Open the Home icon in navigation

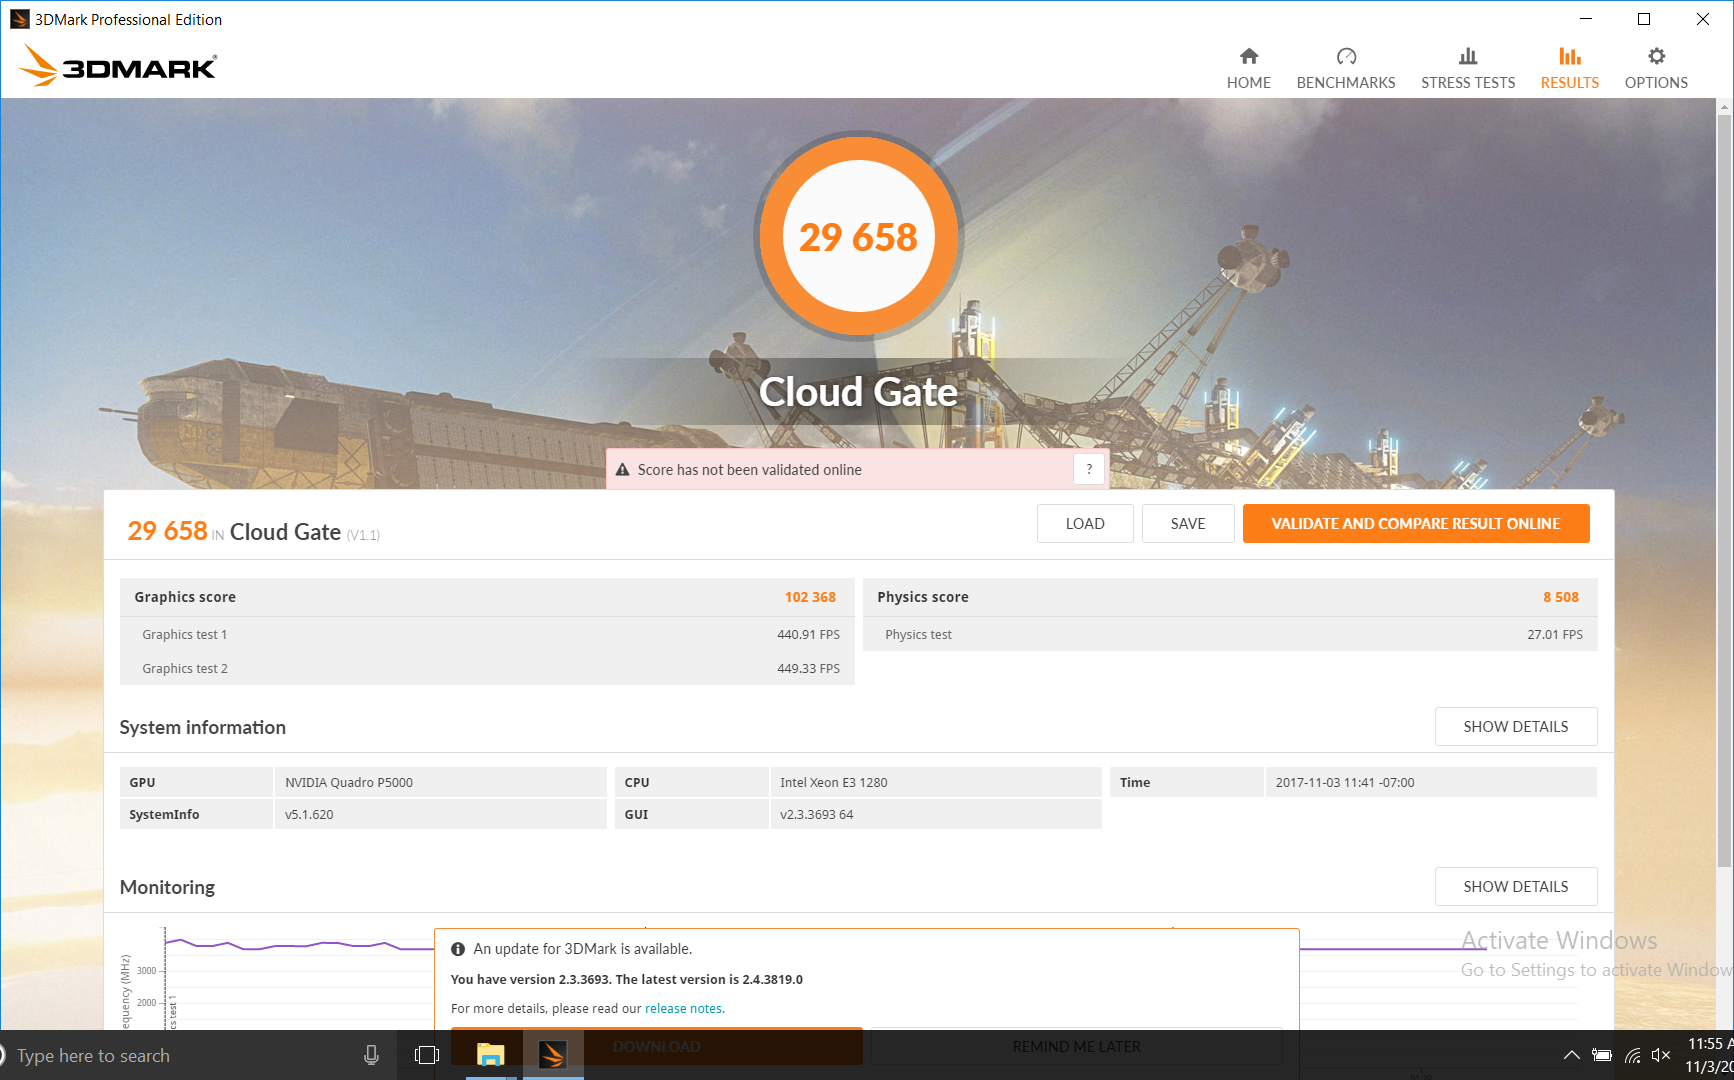(1248, 56)
